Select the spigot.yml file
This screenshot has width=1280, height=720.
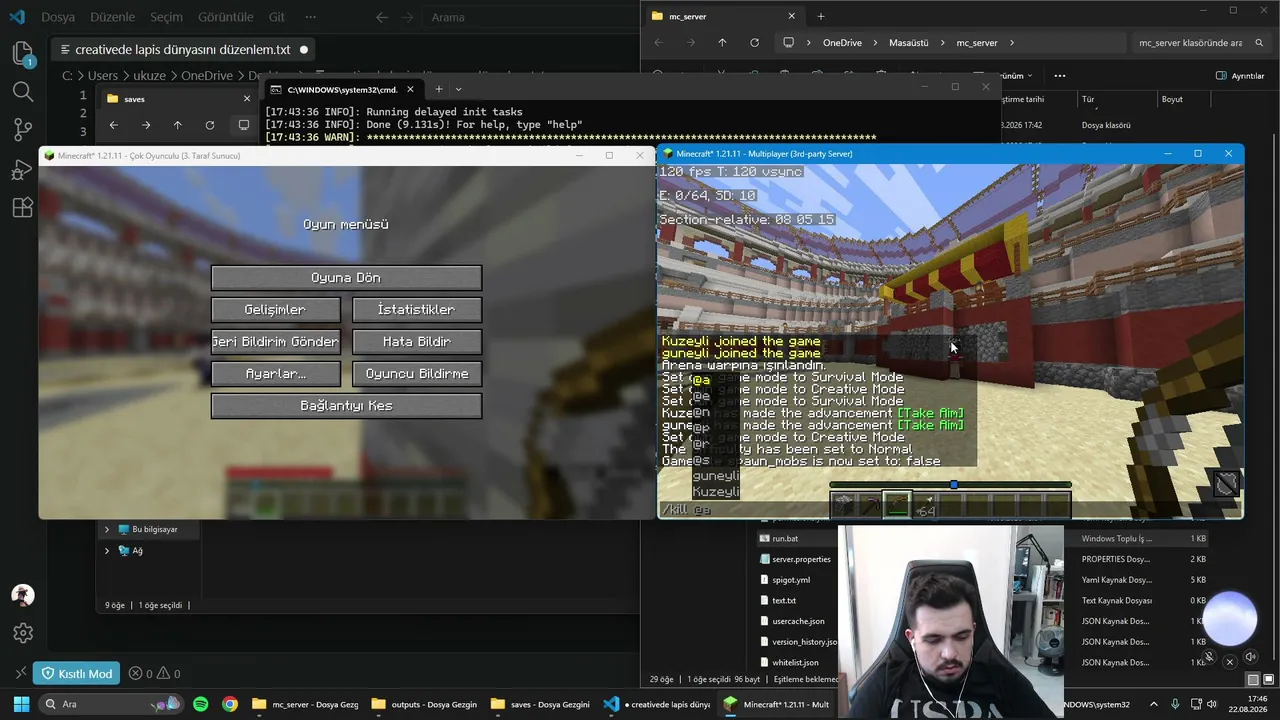[790, 580]
